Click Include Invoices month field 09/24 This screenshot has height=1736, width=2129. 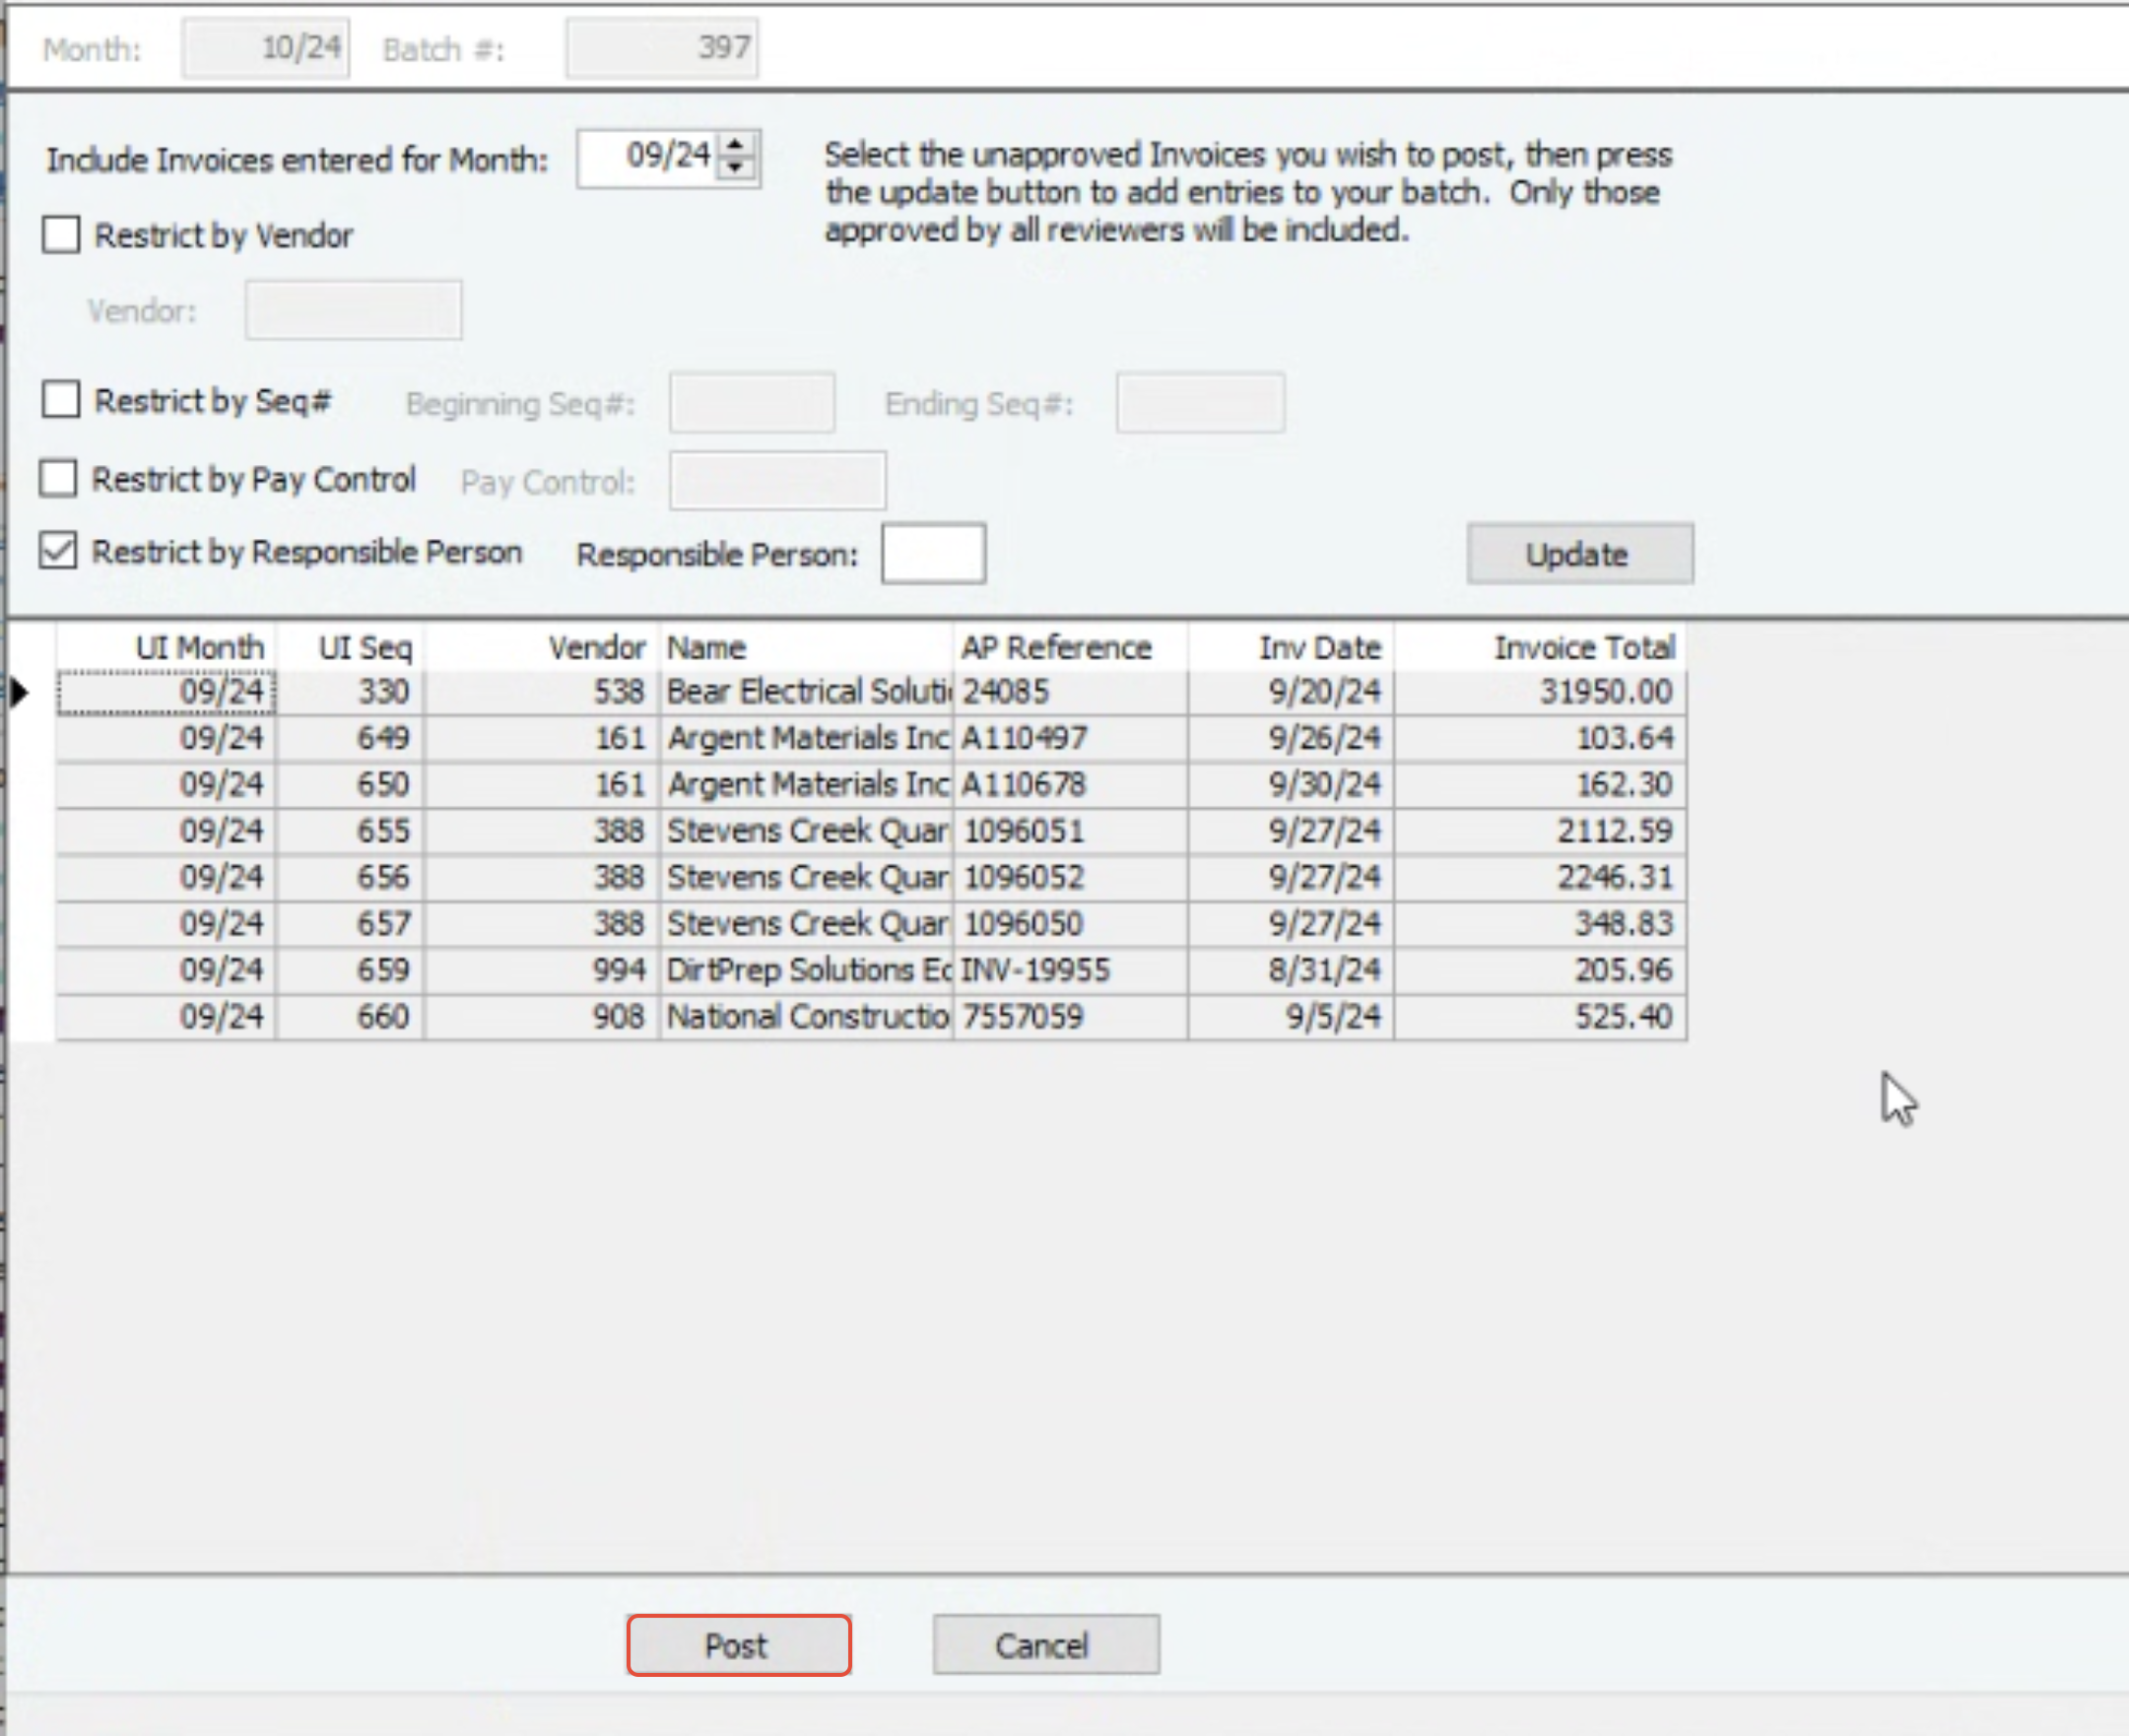tap(650, 157)
